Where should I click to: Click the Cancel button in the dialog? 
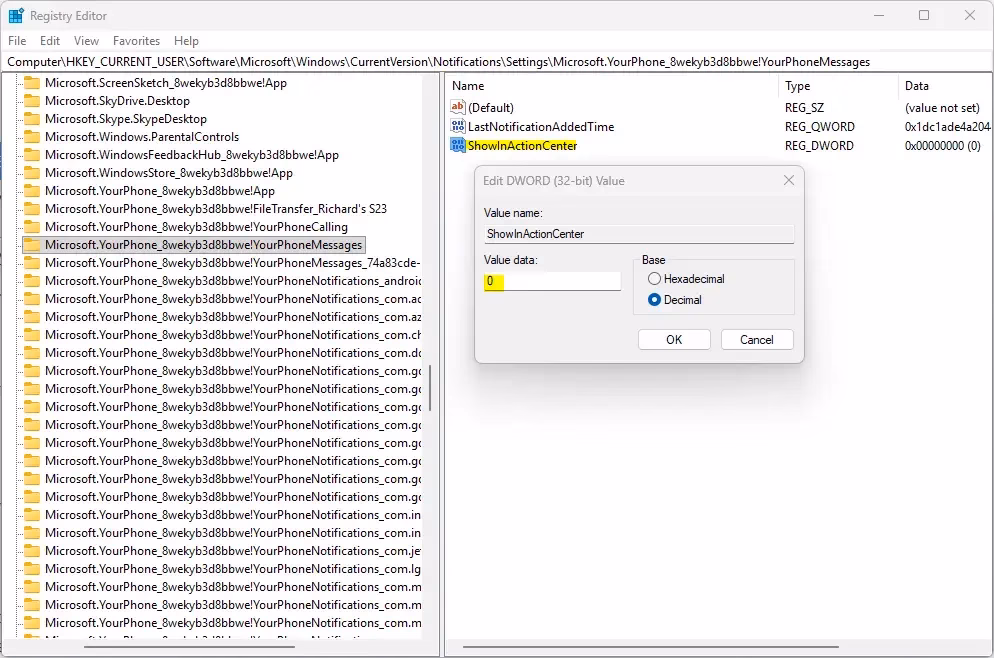[x=757, y=339]
